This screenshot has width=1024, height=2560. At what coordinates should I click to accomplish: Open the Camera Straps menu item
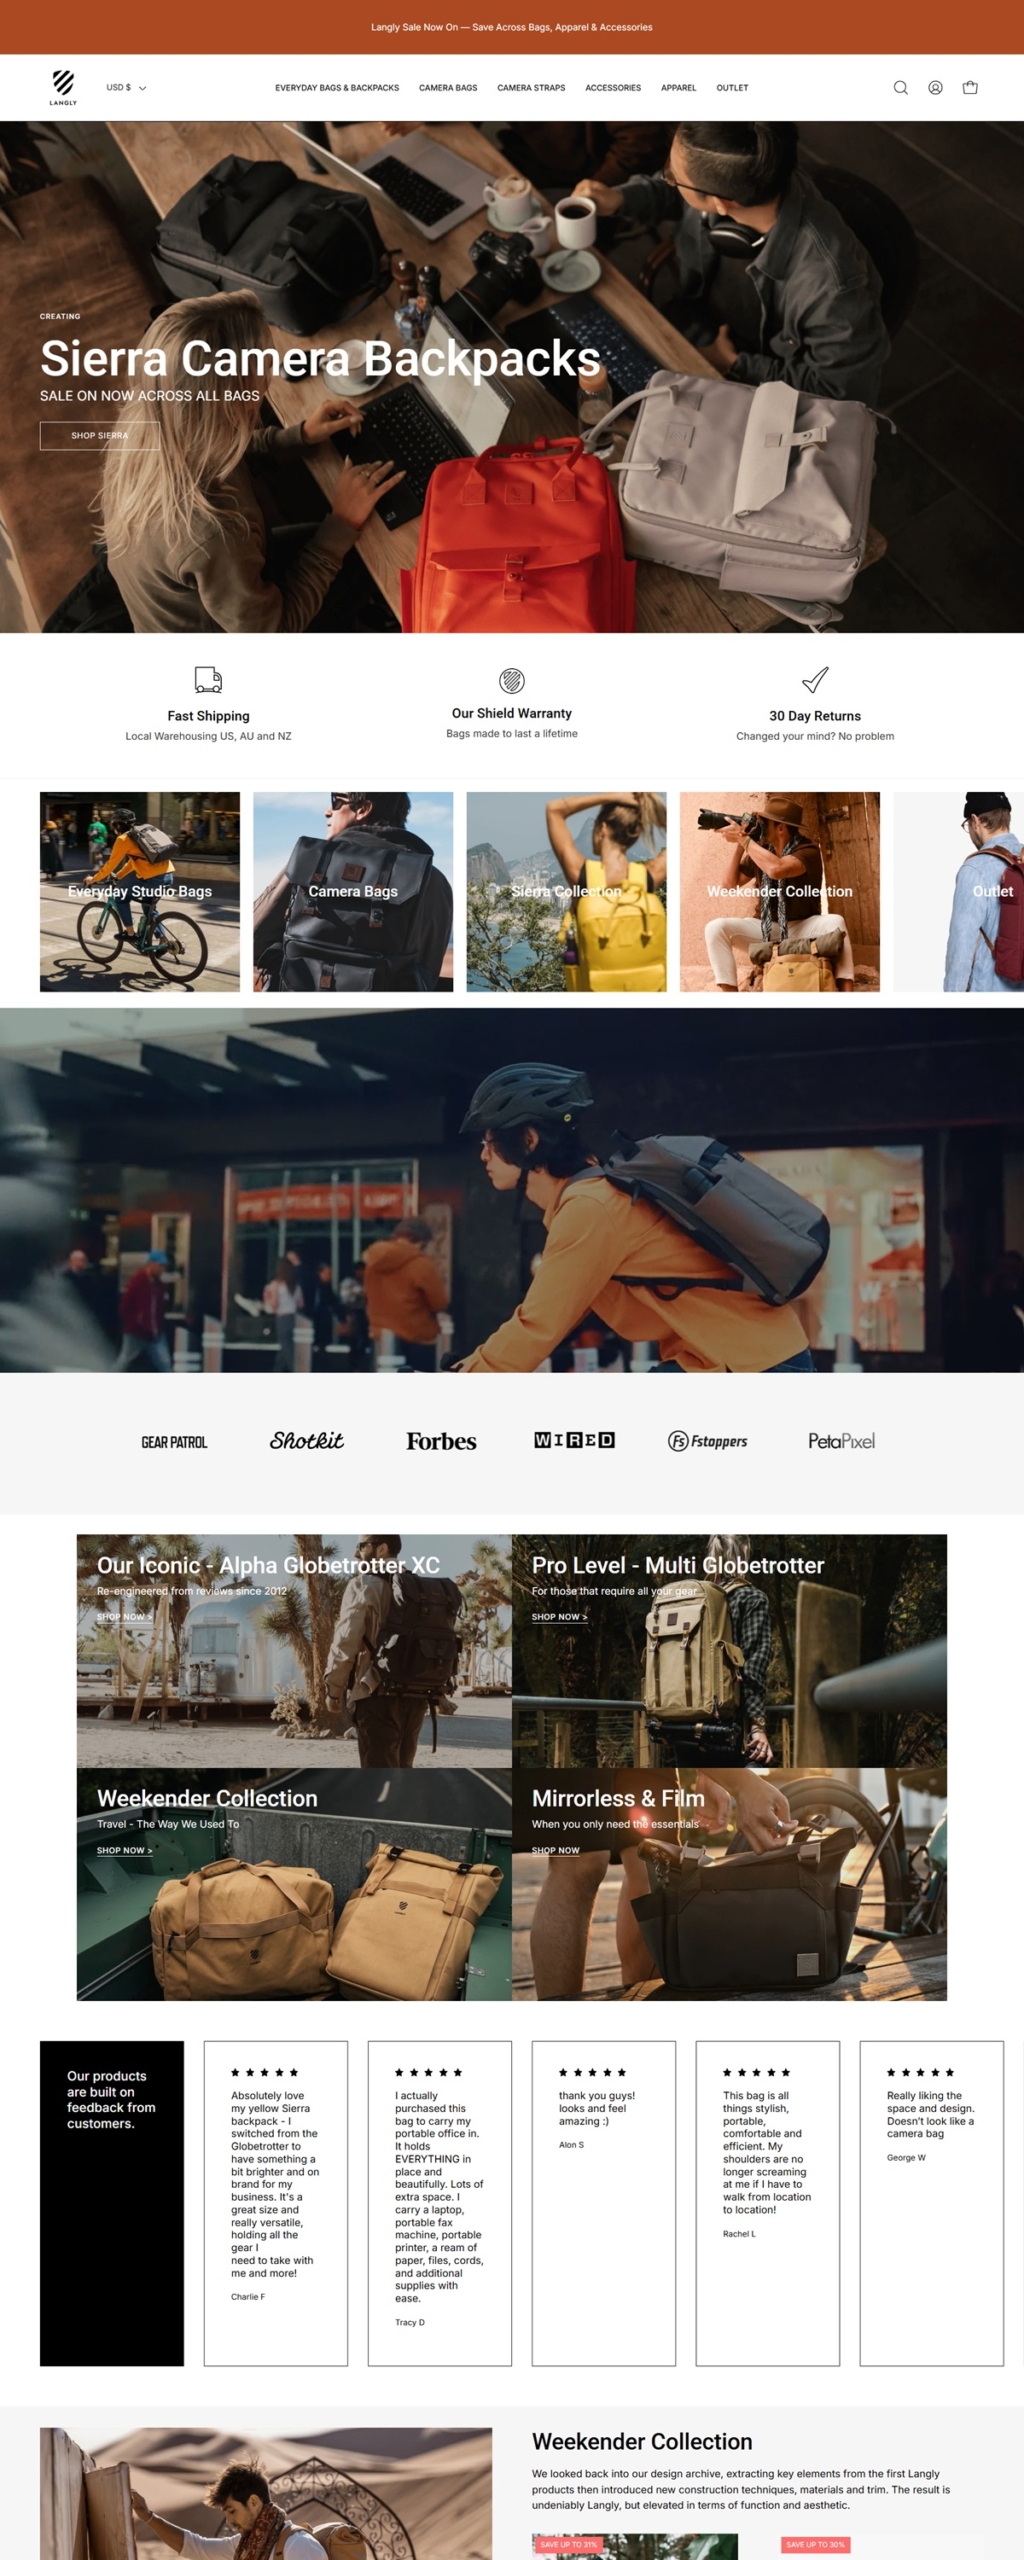(531, 88)
